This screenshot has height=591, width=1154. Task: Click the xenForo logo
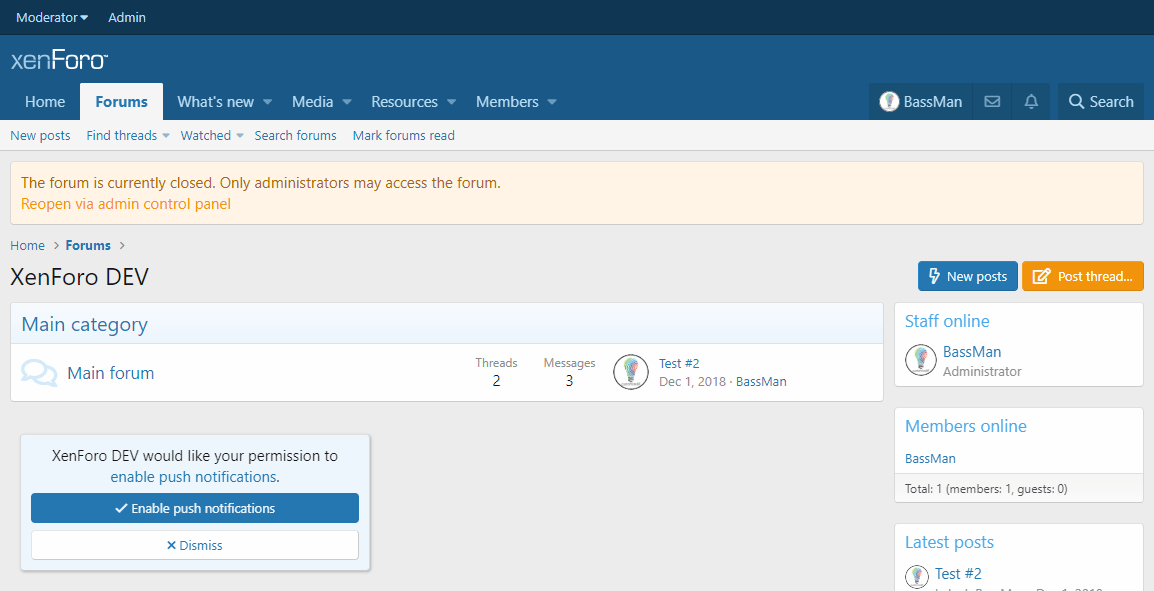pyautogui.click(x=59, y=60)
